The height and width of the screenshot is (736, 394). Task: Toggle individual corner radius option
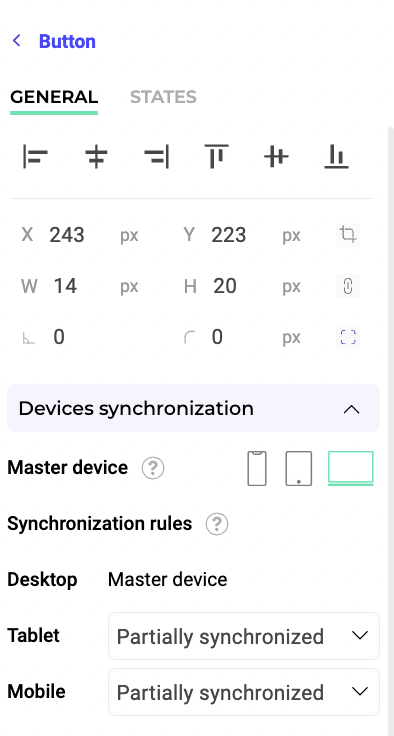coord(348,337)
